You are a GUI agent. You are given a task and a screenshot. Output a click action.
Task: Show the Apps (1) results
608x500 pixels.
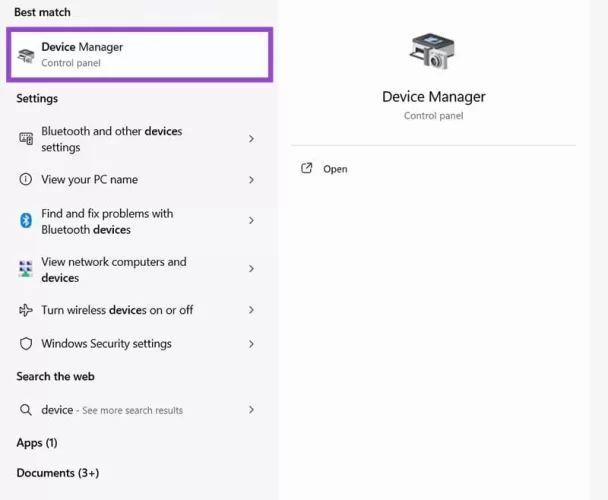coord(37,443)
